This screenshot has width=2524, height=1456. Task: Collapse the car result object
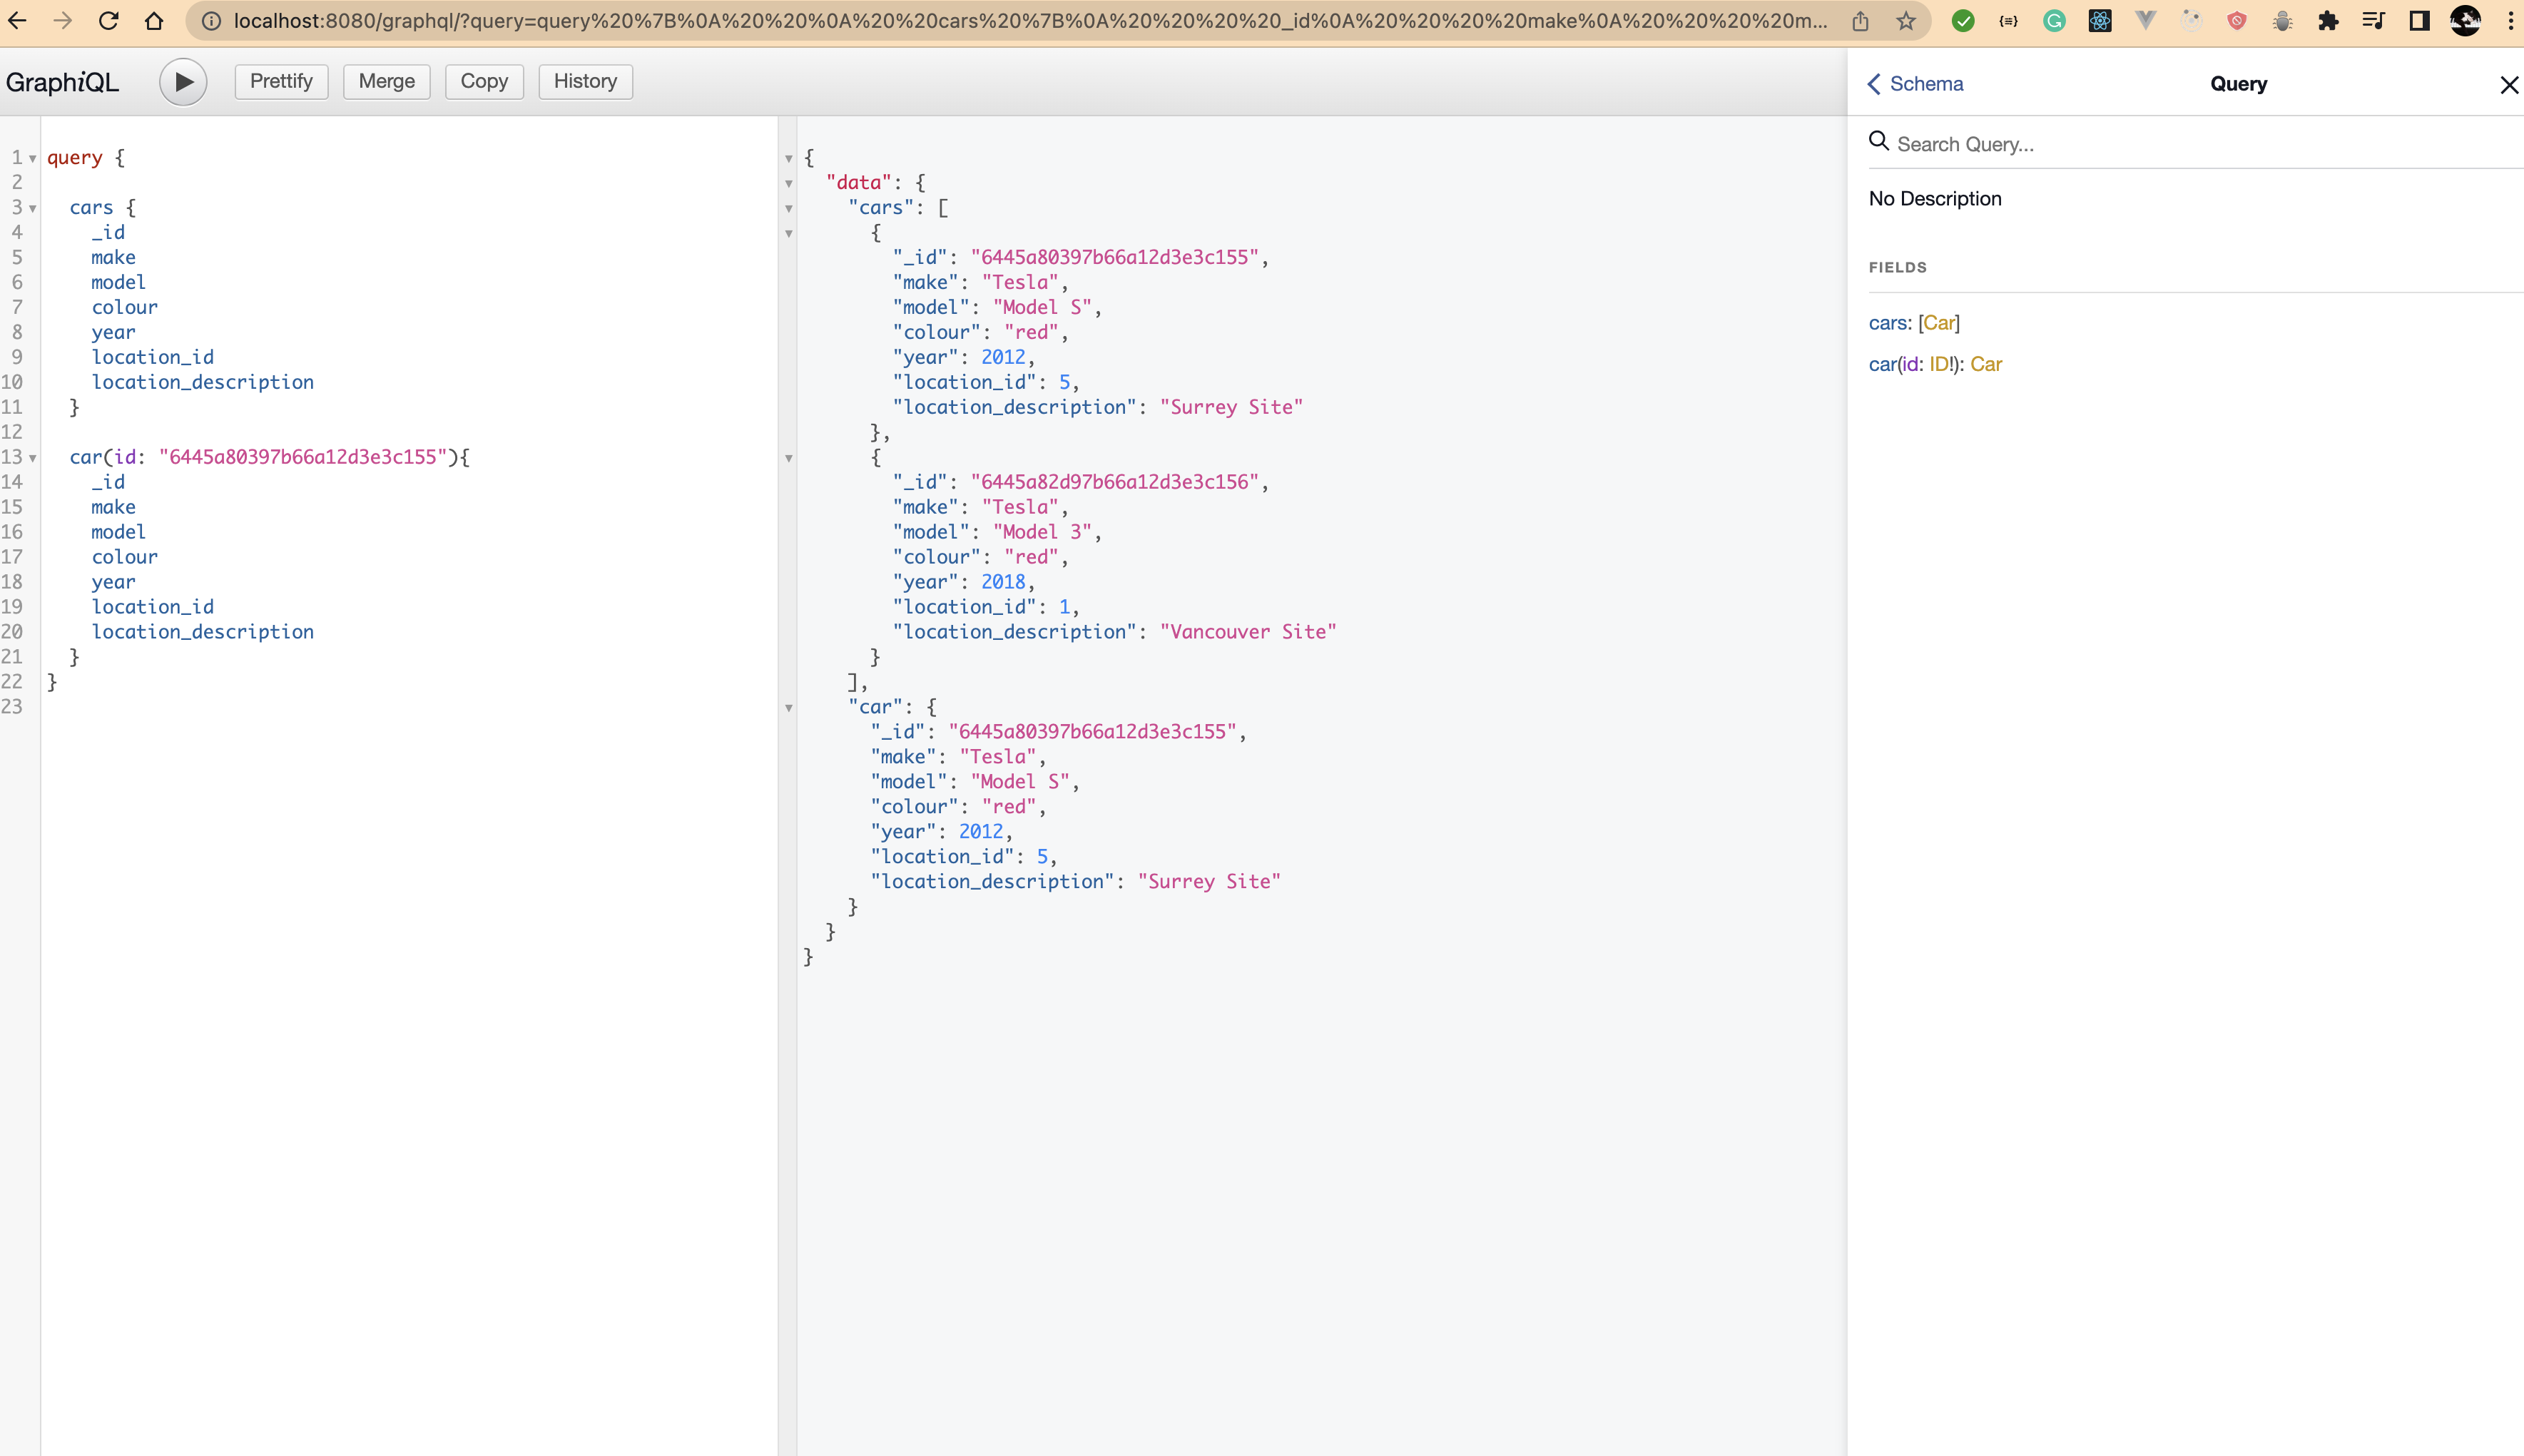pyautogui.click(x=790, y=707)
